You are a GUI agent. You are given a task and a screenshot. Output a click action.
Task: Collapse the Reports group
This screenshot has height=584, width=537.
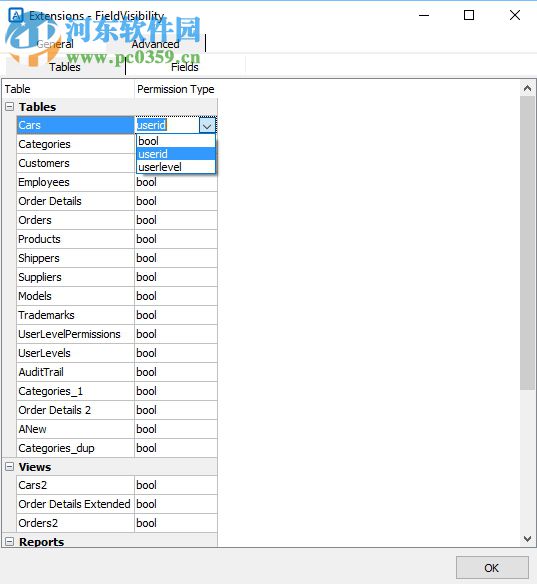click(x=10, y=542)
